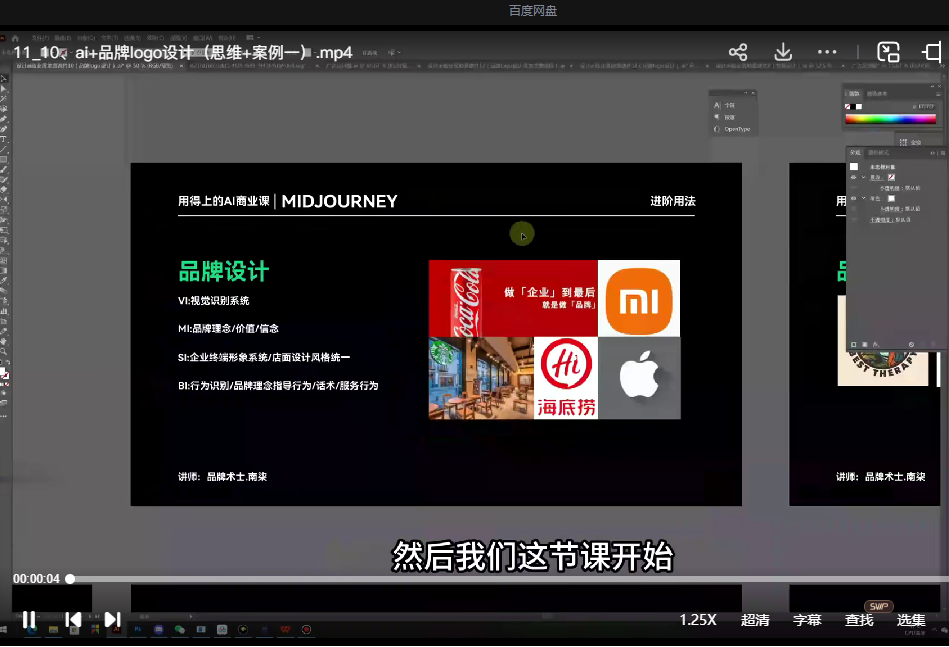Select the Lasso tool
The height and width of the screenshot is (647, 949).
click(4, 109)
